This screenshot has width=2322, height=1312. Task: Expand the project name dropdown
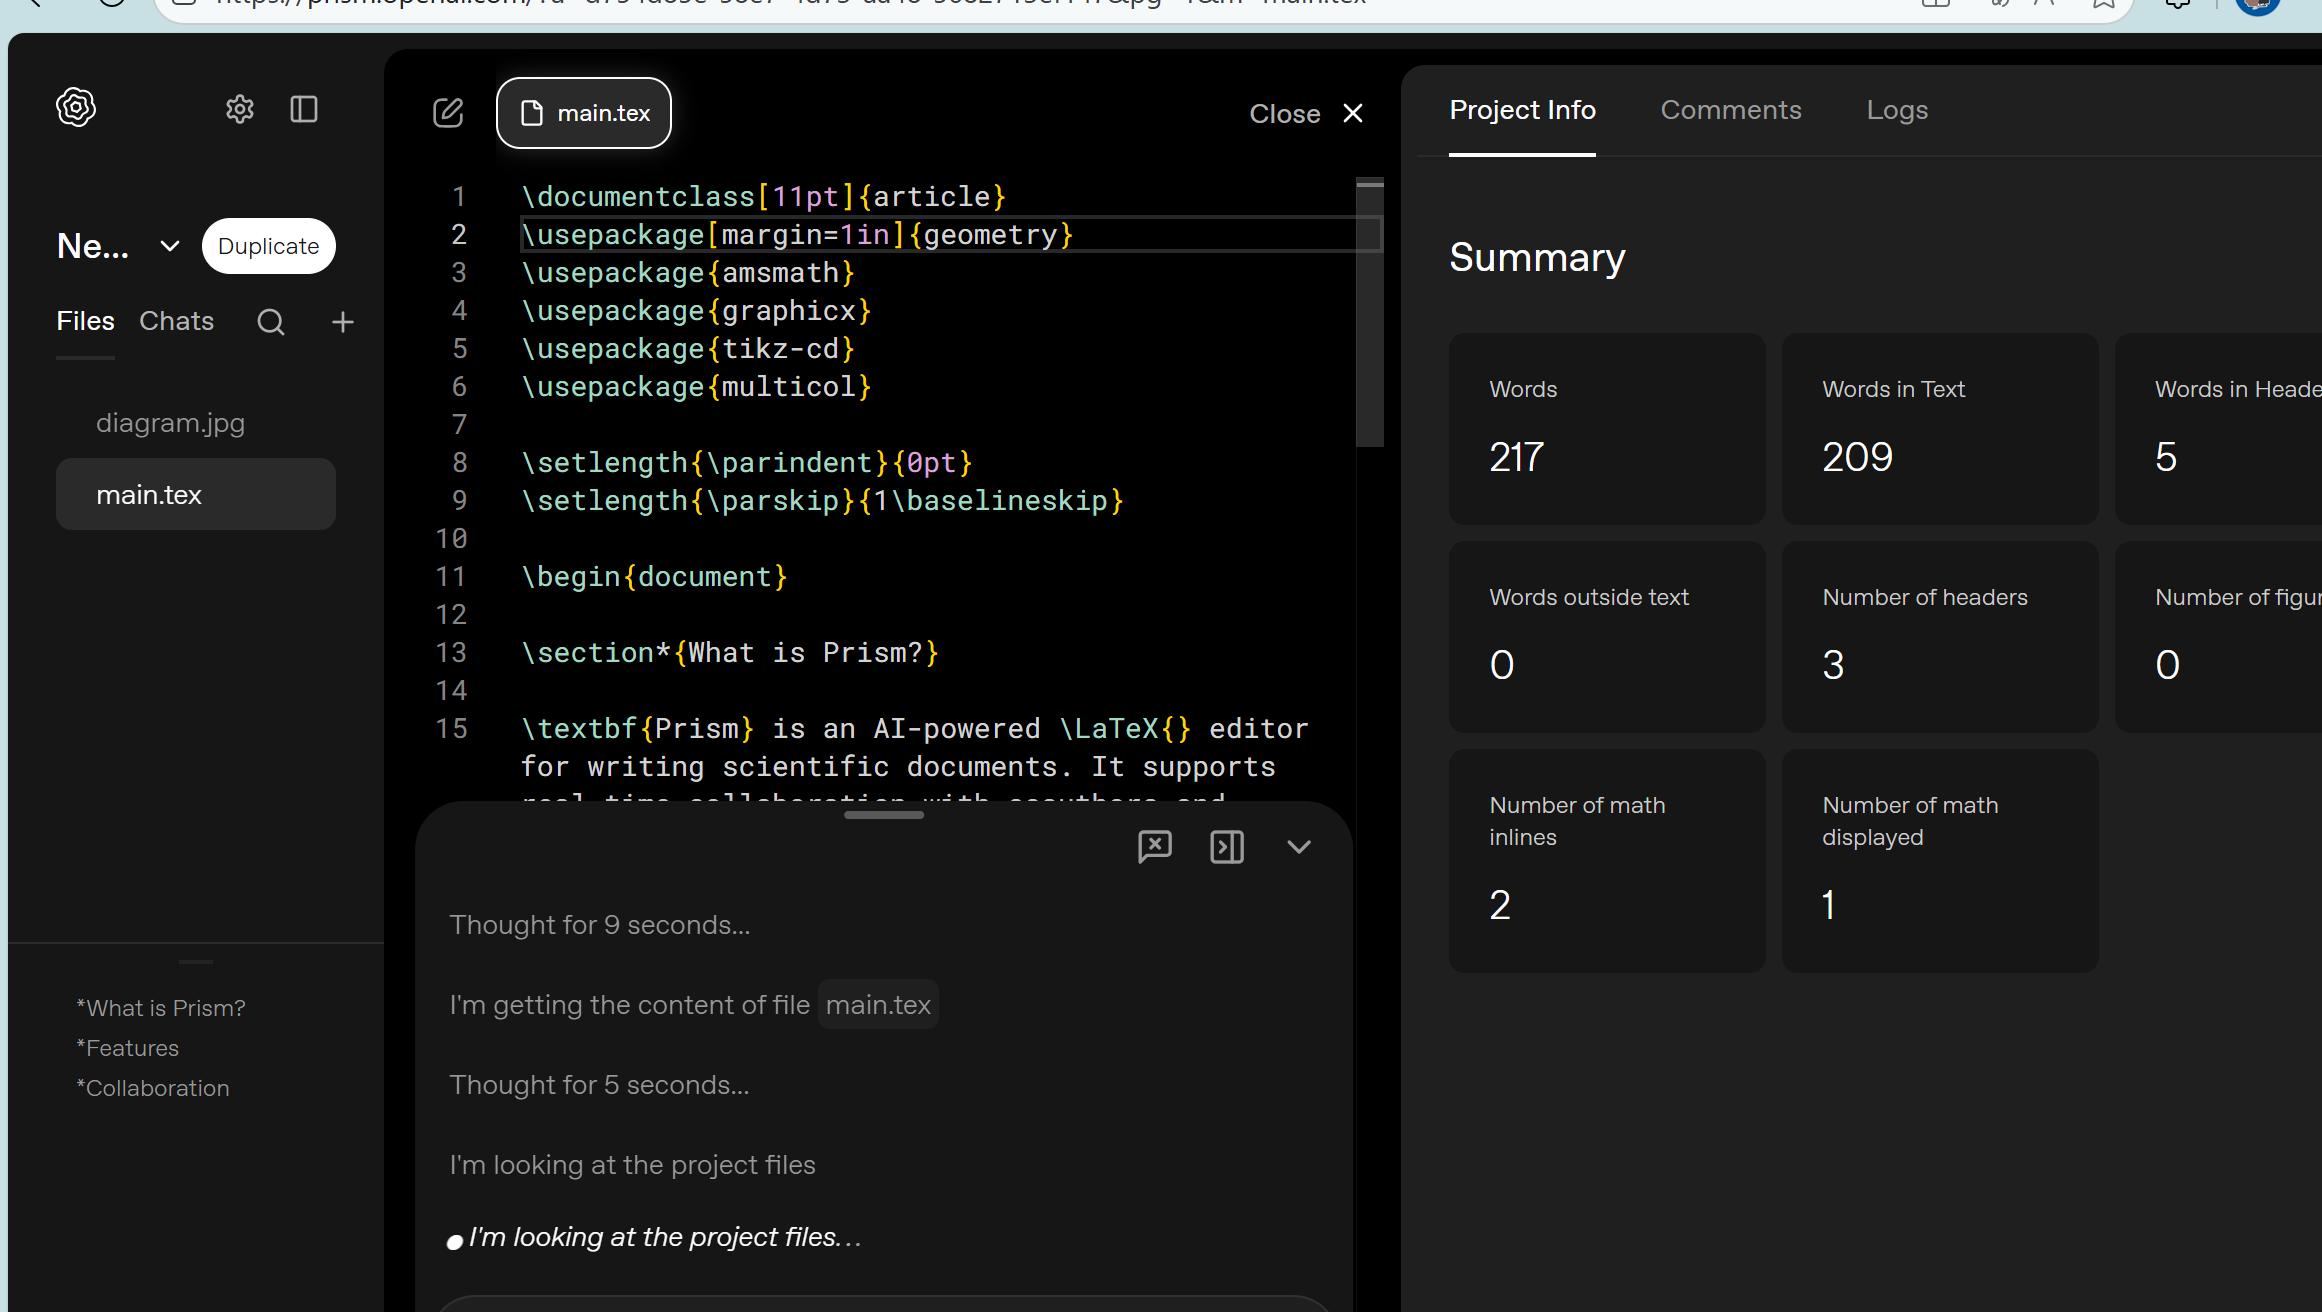170,246
